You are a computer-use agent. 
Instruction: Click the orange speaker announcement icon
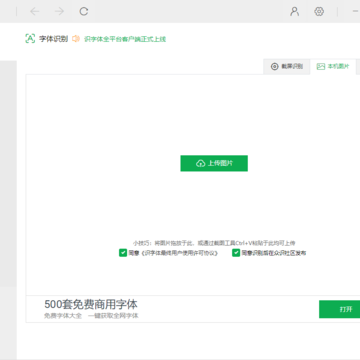[x=76, y=39]
